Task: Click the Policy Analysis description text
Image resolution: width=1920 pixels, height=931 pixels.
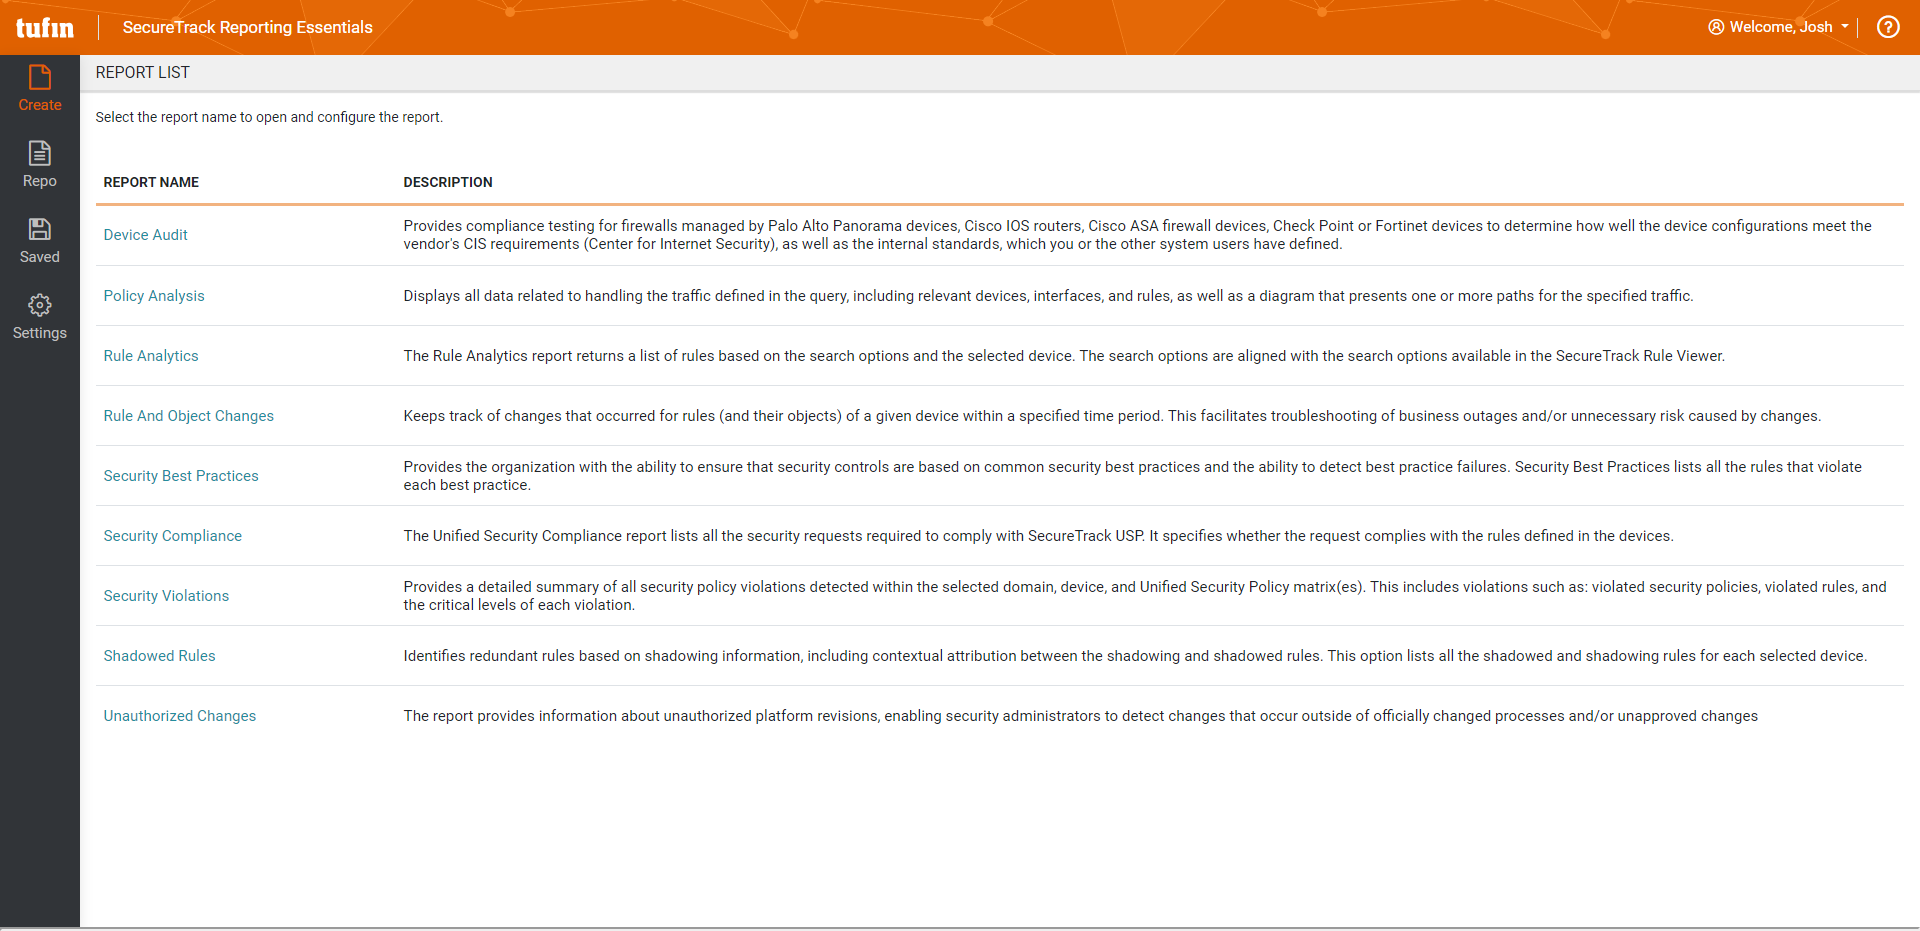Action: tap(1048, 296)
